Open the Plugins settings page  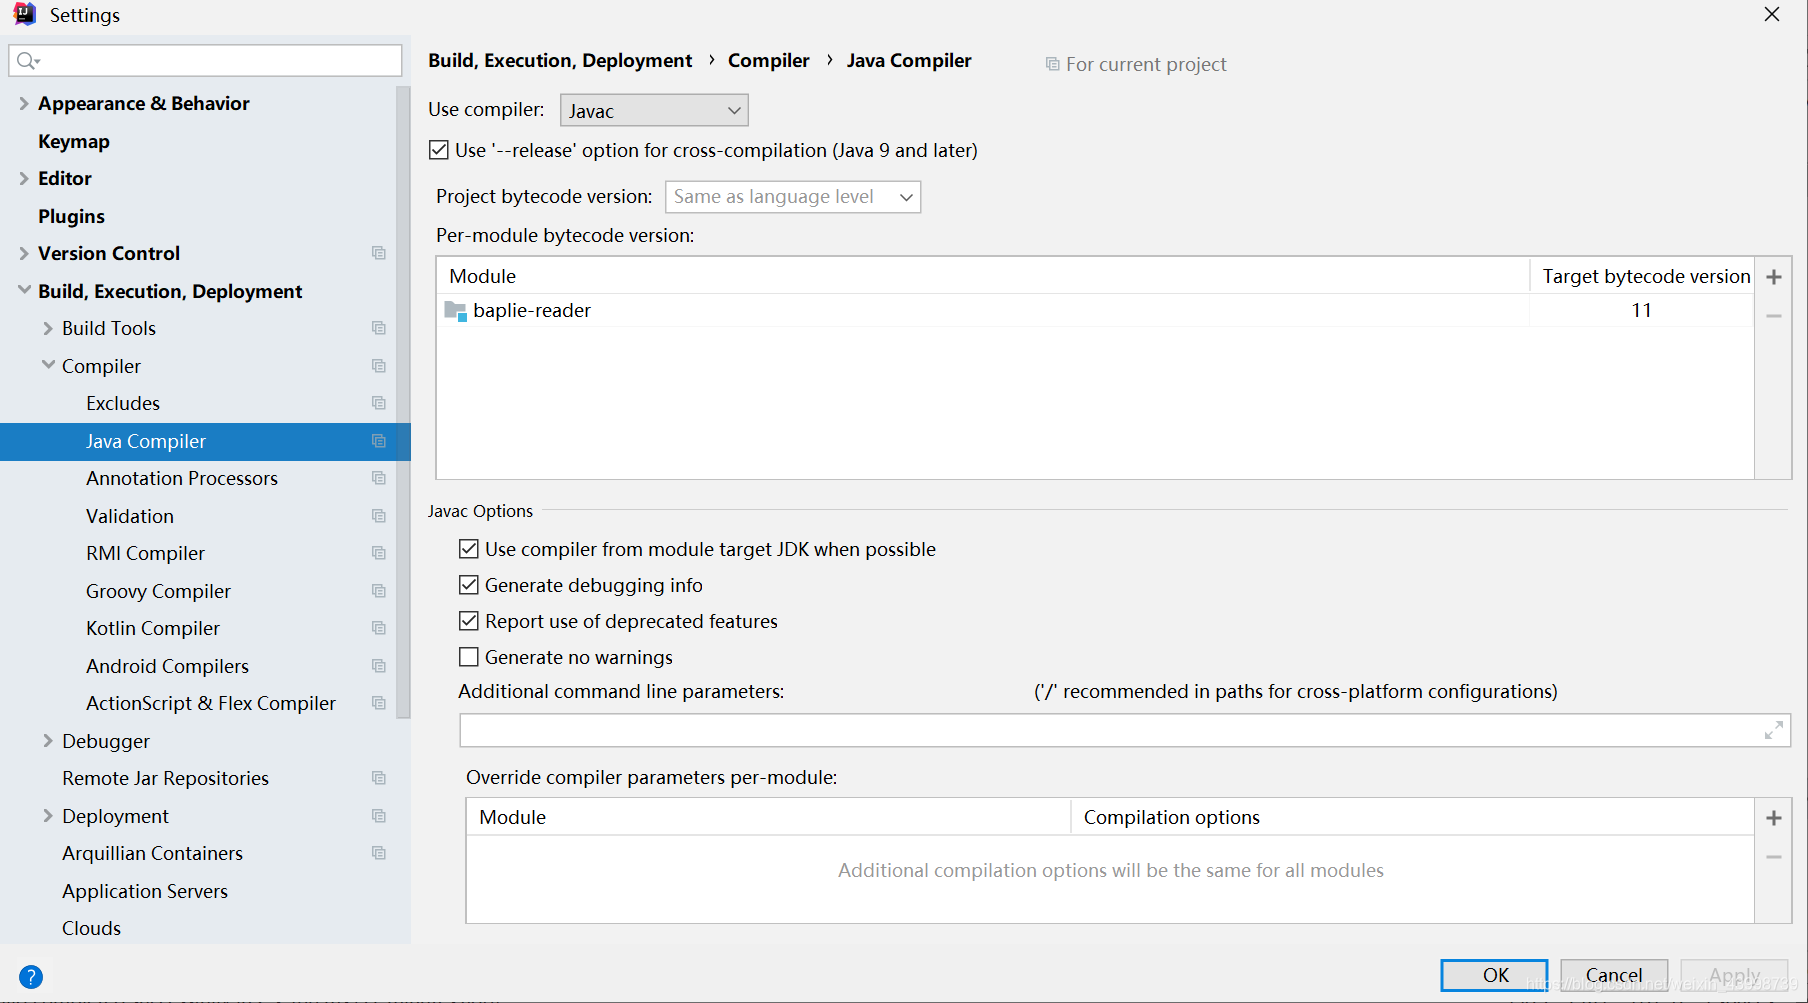pos(71,216)
